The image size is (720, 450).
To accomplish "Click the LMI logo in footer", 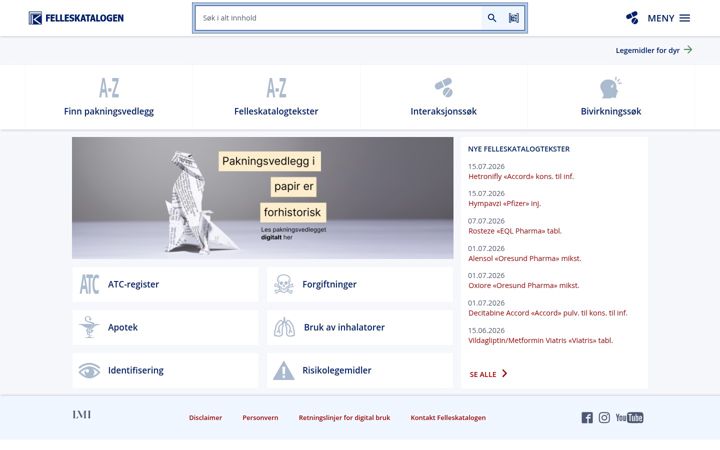I will (82, 415).
